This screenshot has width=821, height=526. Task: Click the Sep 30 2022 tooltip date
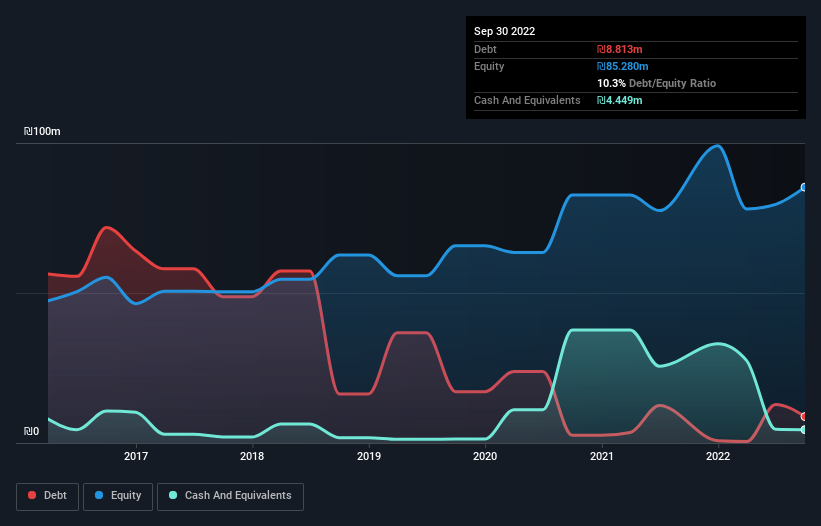point(504,31)
